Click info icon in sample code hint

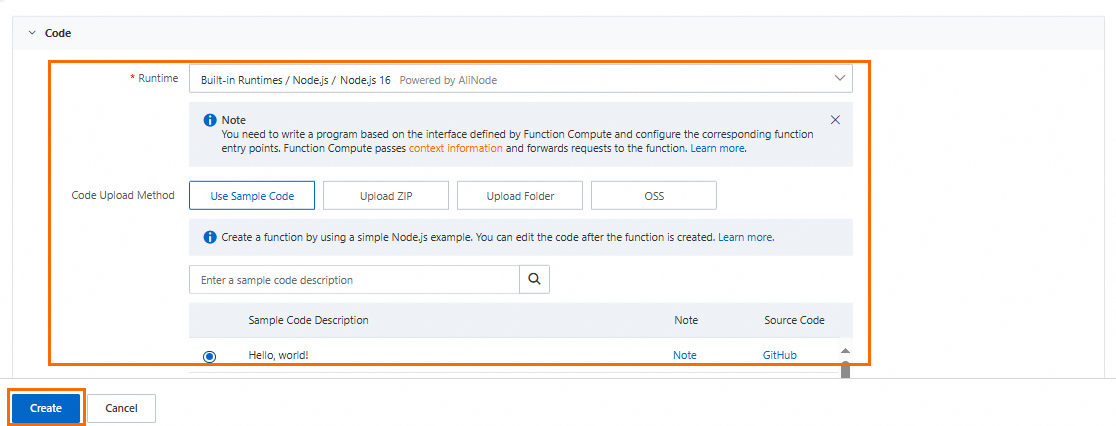[x=210, y=238]
